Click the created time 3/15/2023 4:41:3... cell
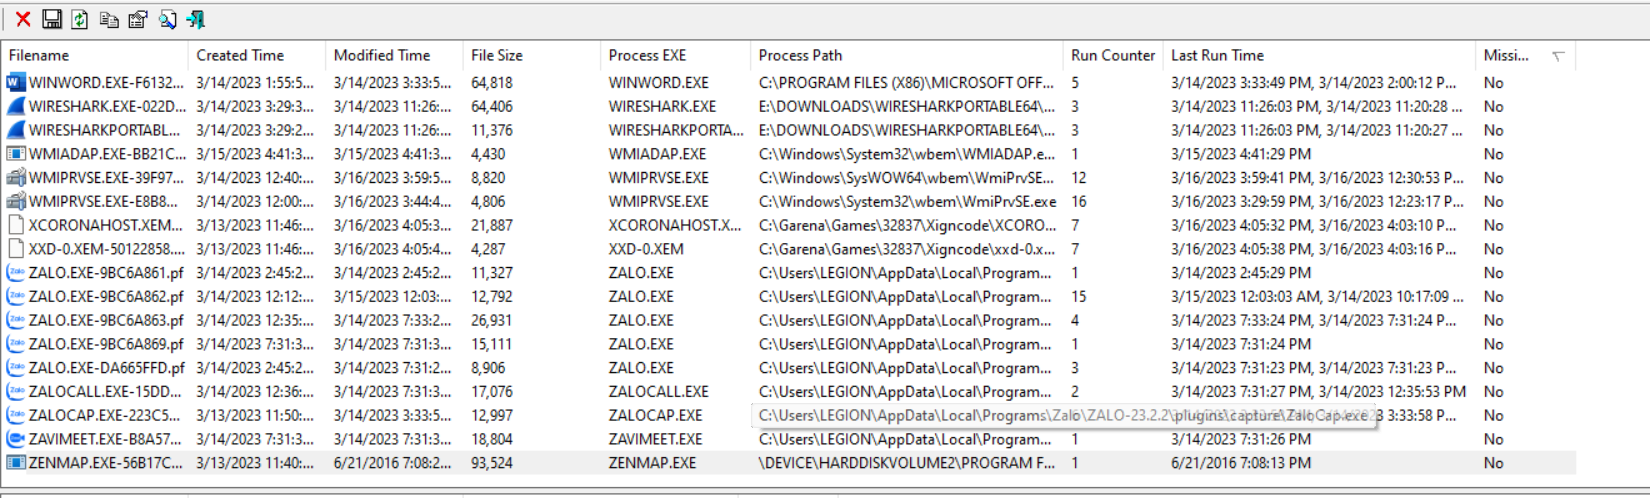The width and height of the screenshot is (1650, 498). pyautogui.click(x=255, y=154)
